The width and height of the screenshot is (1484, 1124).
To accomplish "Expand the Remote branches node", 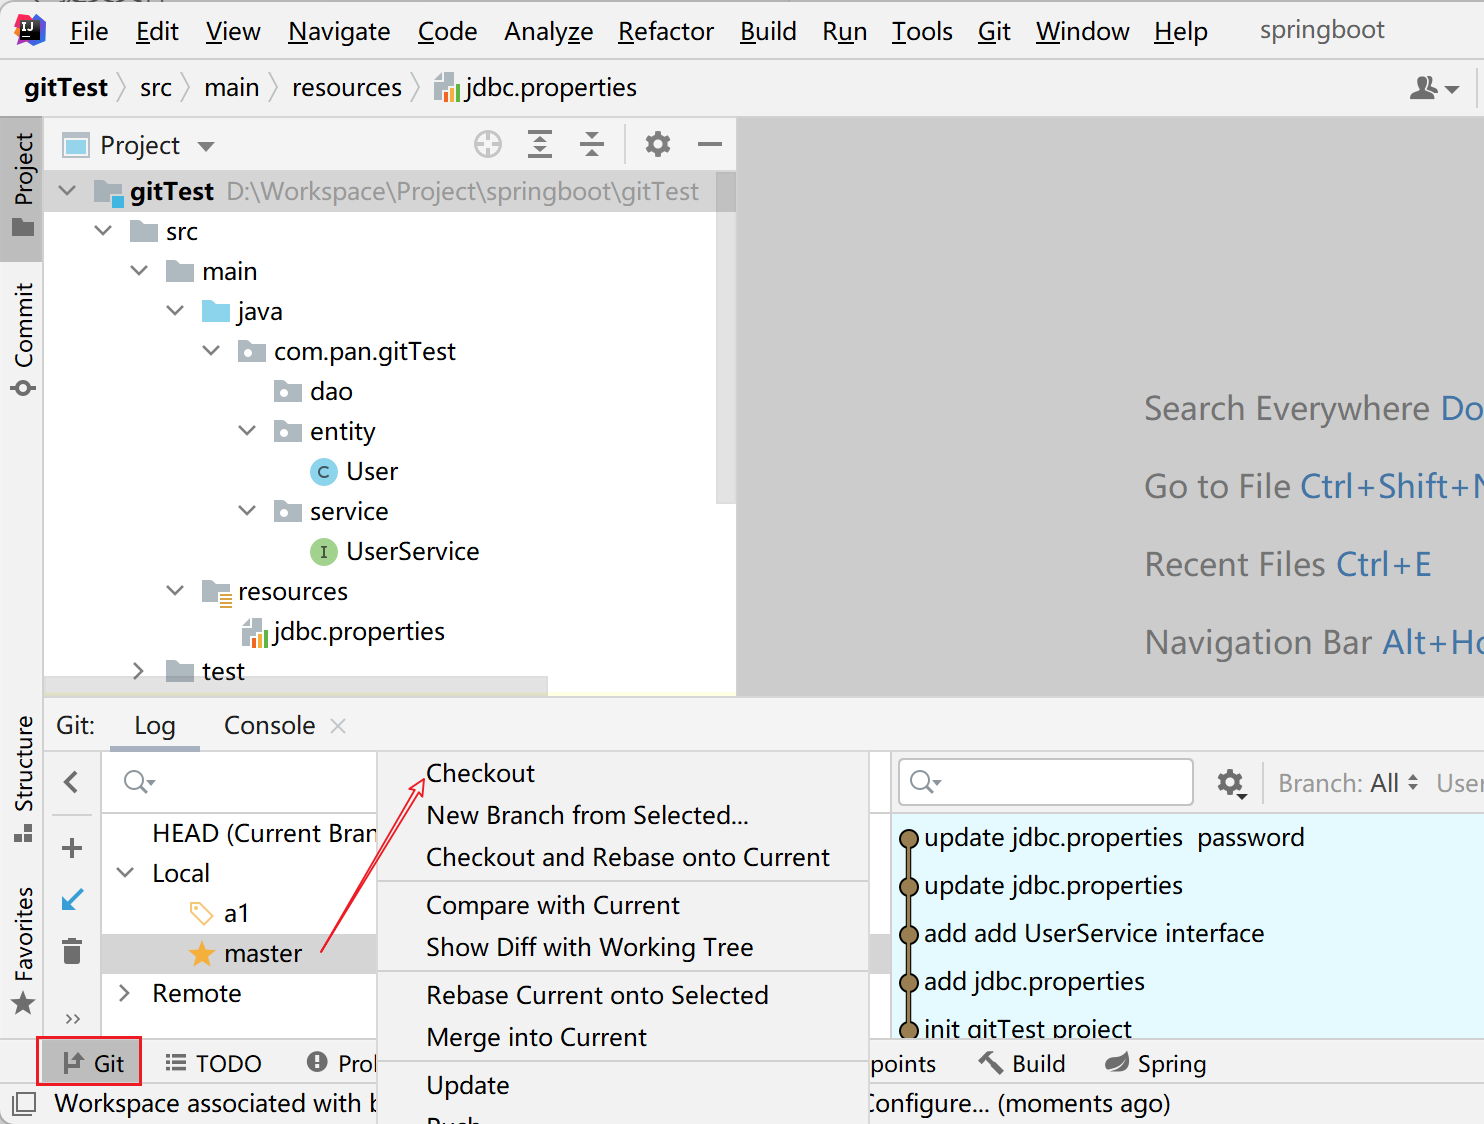I will (x=125, y=993).
